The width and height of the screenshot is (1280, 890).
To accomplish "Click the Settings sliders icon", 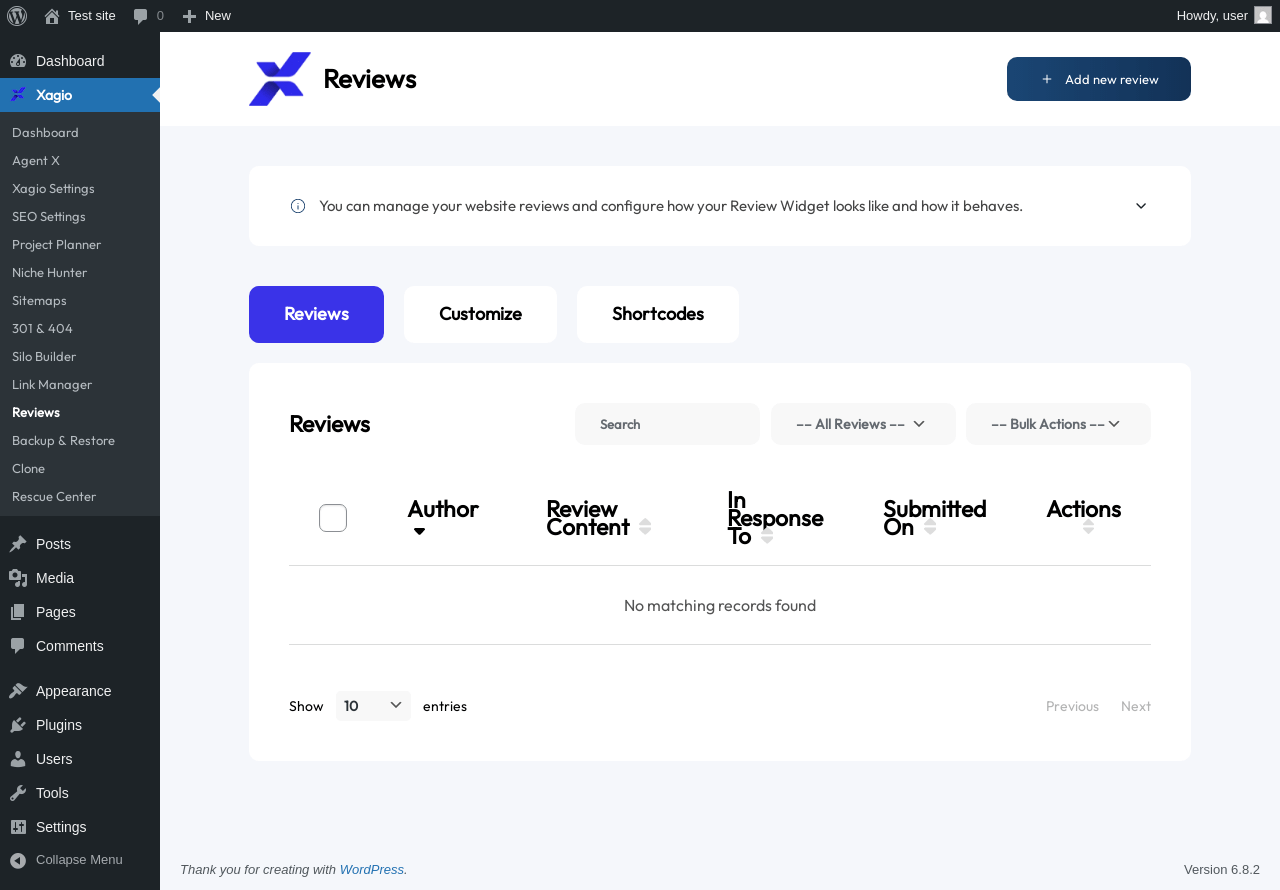I will tap(18, 827).
